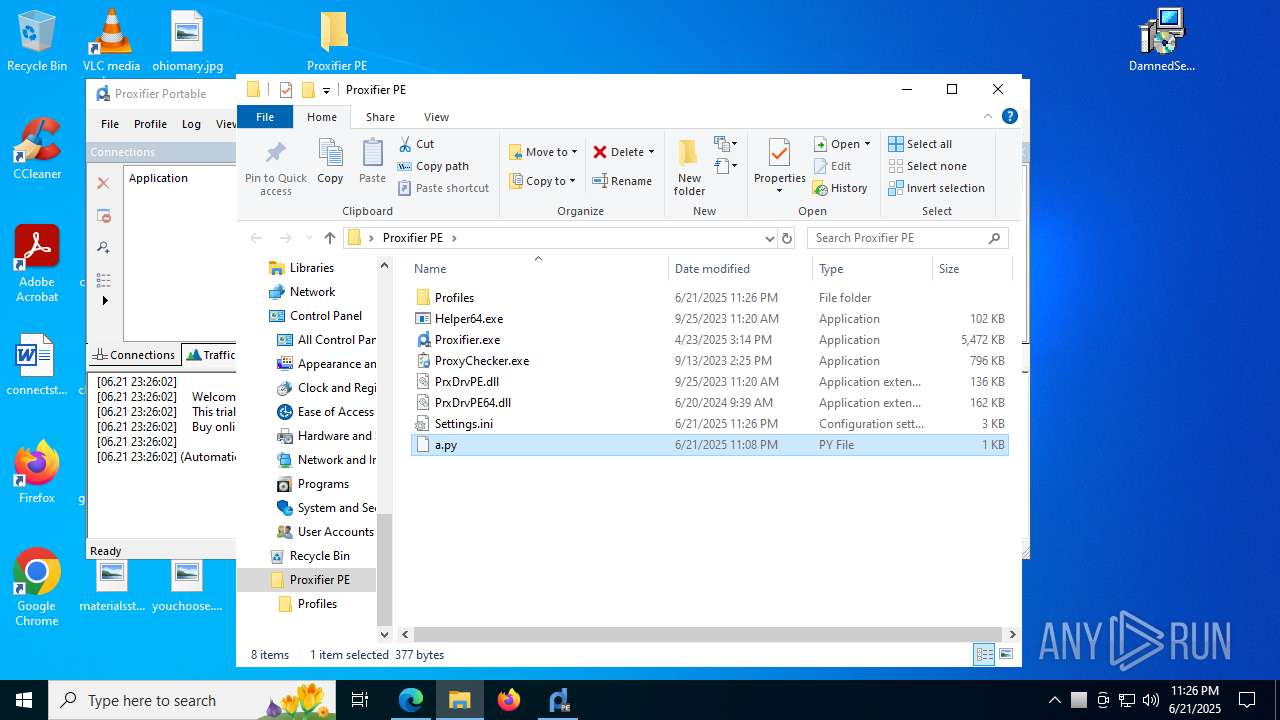
Task: Click the Copy ribbon icon
Action: [330, 161]
